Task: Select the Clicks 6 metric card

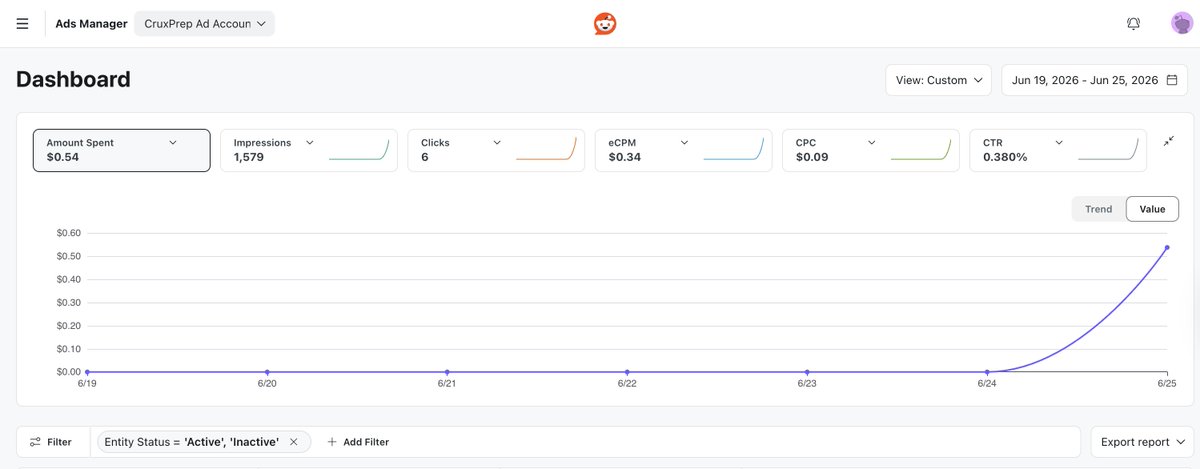Action: coord(496,150)
